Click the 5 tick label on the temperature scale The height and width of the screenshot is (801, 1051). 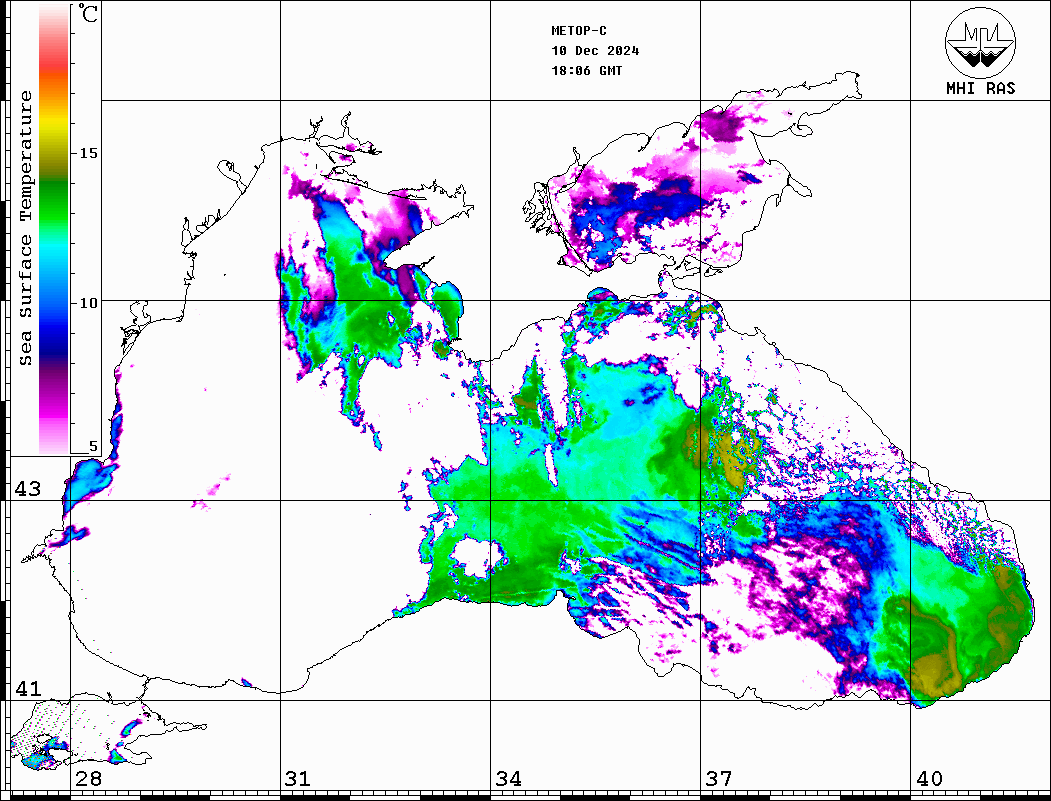click(93, 446)
